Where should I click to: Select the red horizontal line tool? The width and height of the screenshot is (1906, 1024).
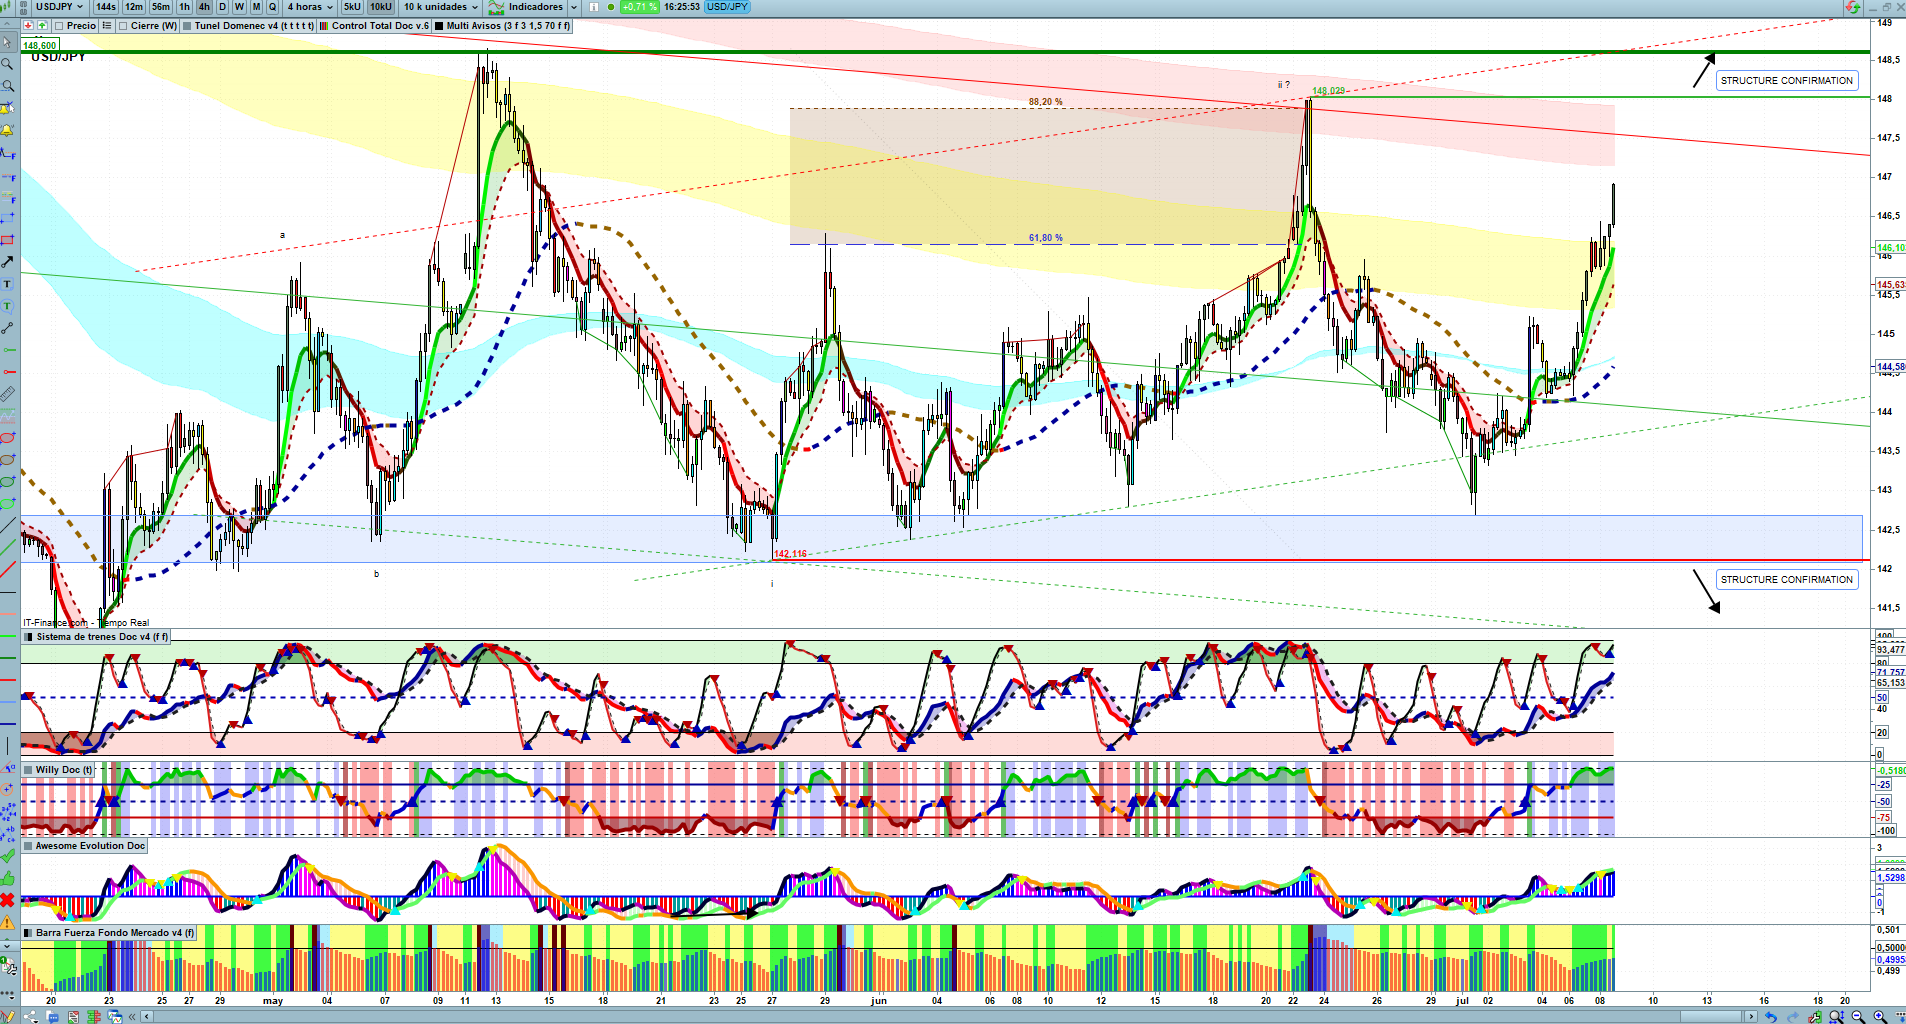coord(8,372)
